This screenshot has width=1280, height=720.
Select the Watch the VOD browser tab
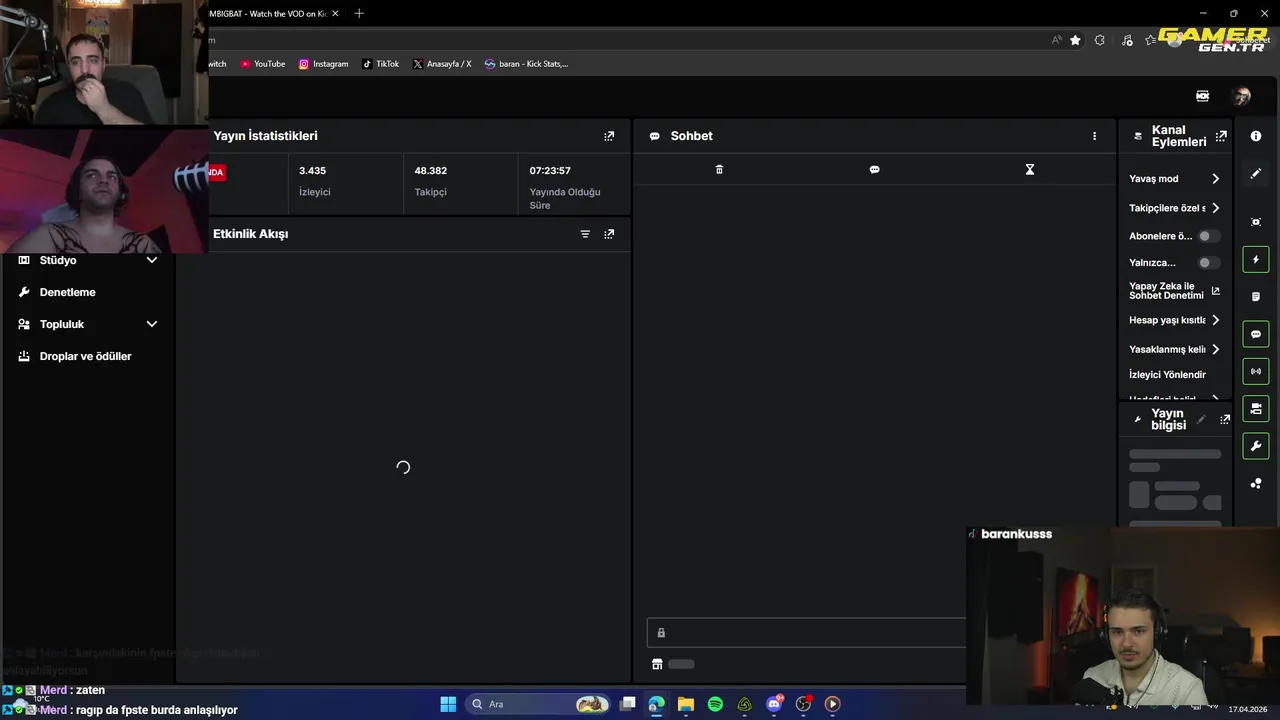[267, 14]
